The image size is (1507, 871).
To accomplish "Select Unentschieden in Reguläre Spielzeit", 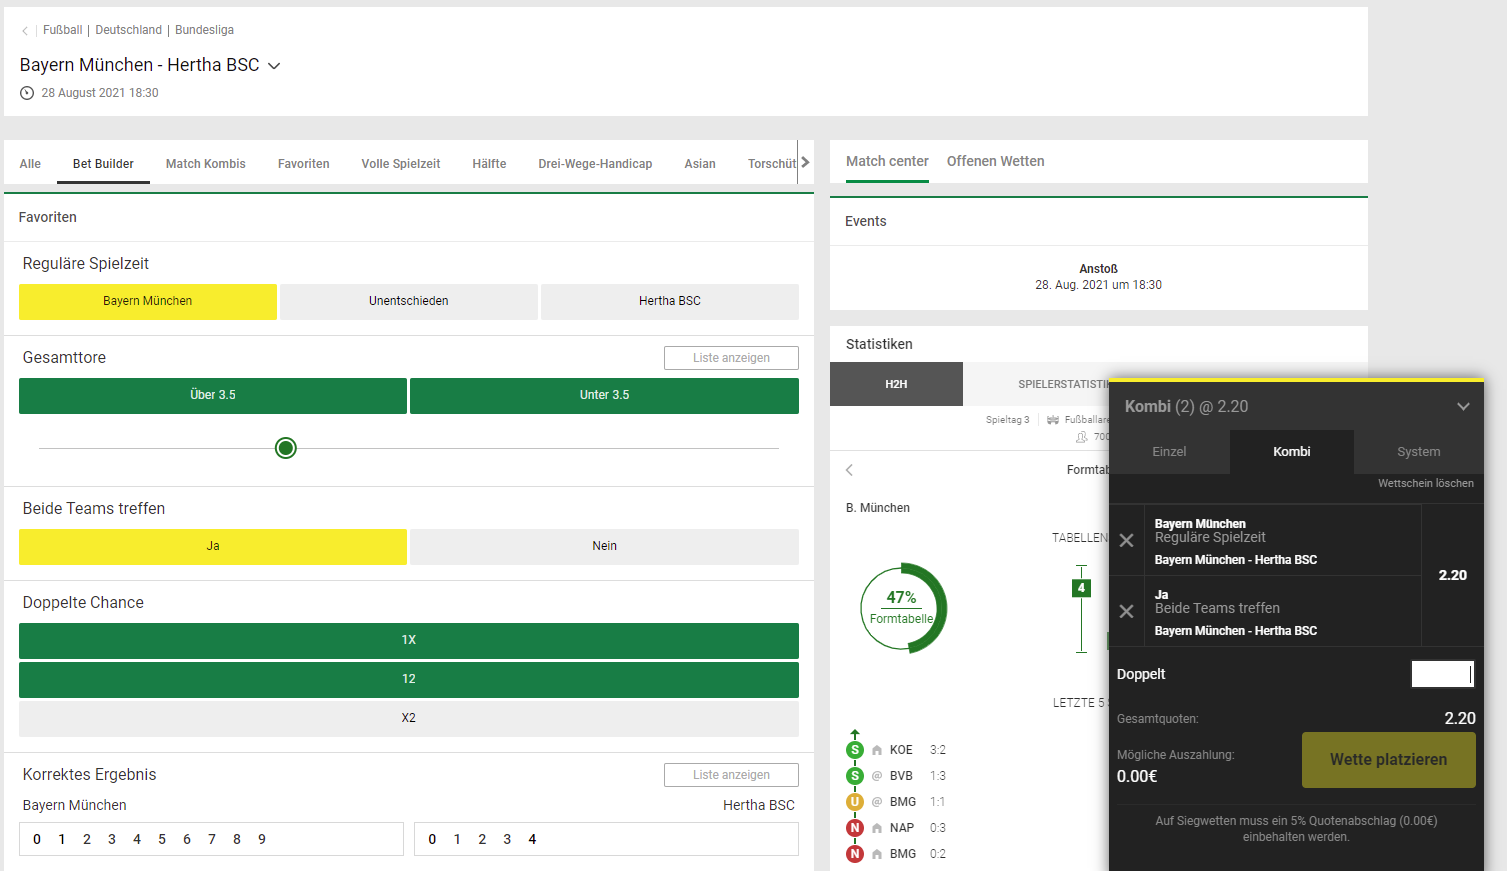I will pyautogui.click(x=409, y=301).
